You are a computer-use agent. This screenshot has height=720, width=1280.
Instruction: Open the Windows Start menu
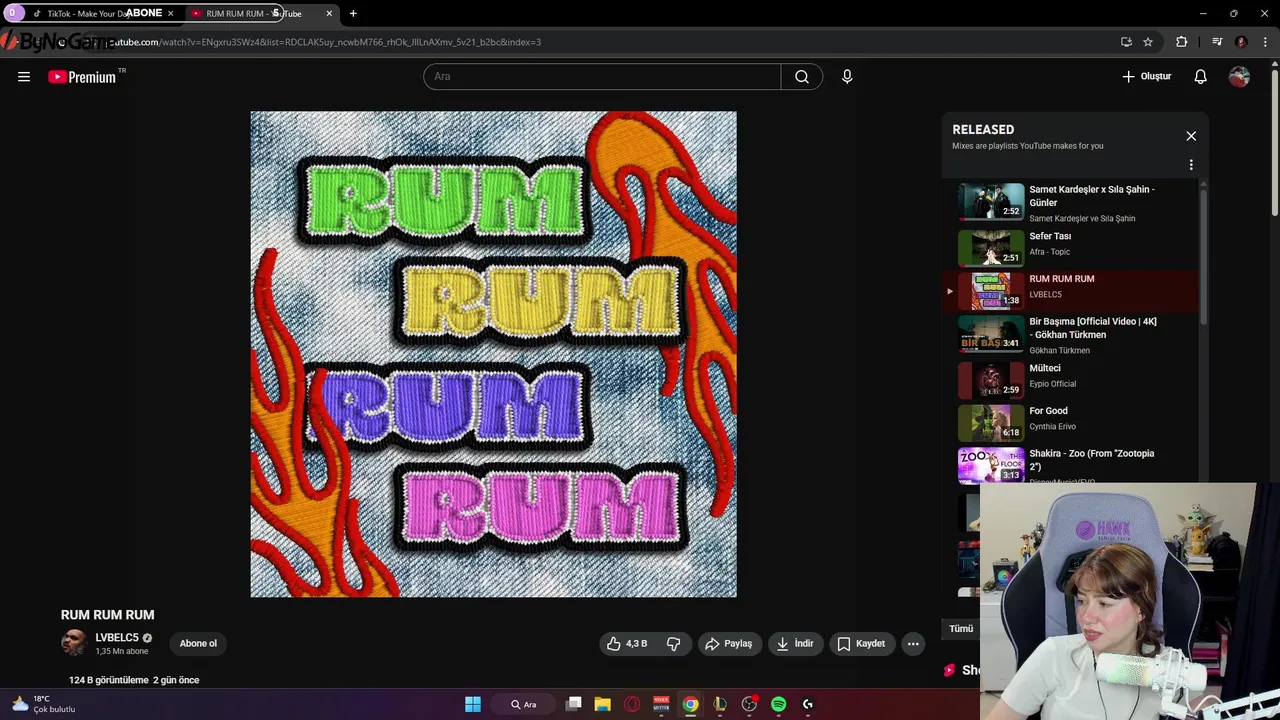pyautogui.click(x=473, y=704)
